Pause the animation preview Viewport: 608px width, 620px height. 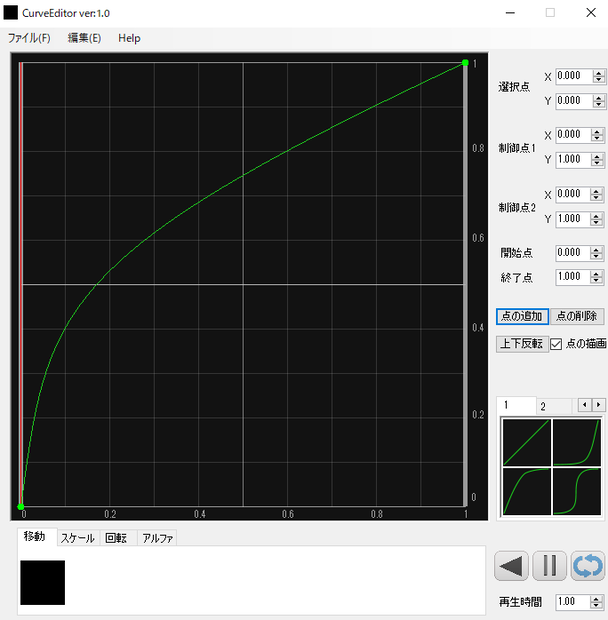pyautogui.click(x=549, y=565)
